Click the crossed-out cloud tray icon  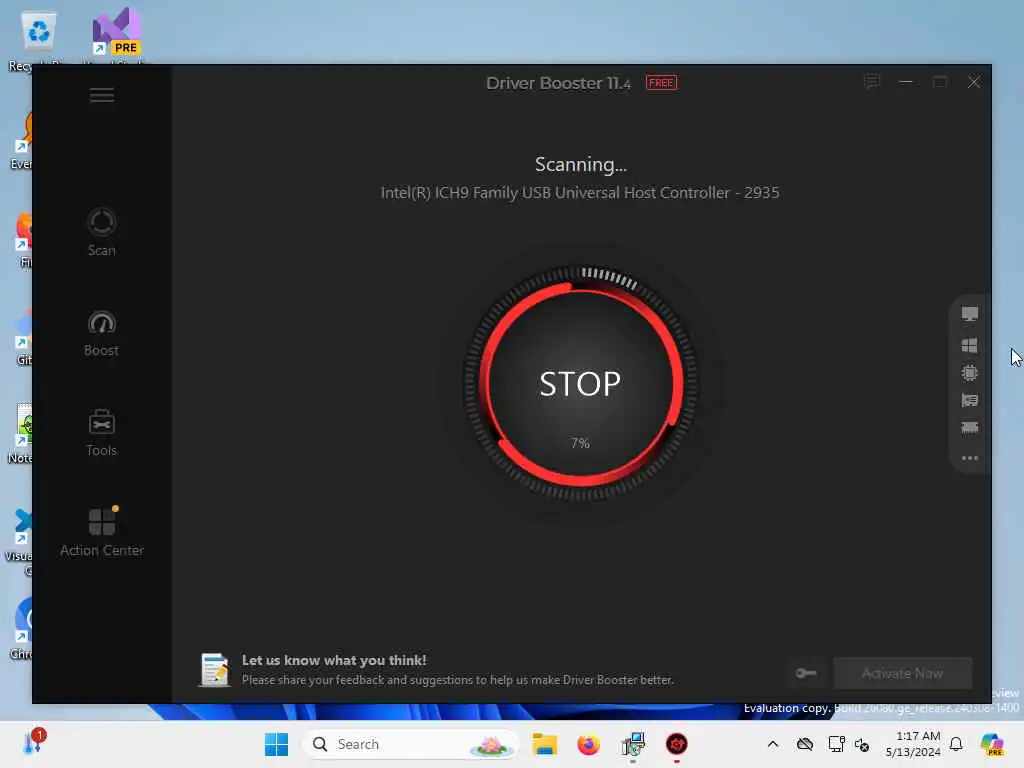point(805,744)
